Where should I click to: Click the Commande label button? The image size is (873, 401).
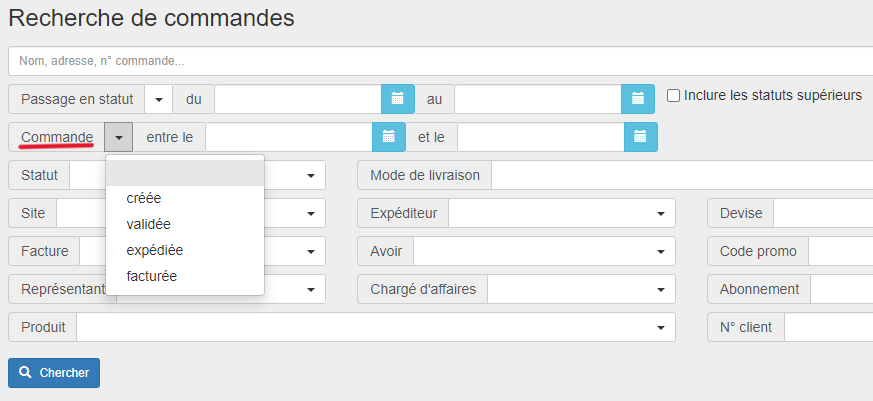(x=57, y=137)
